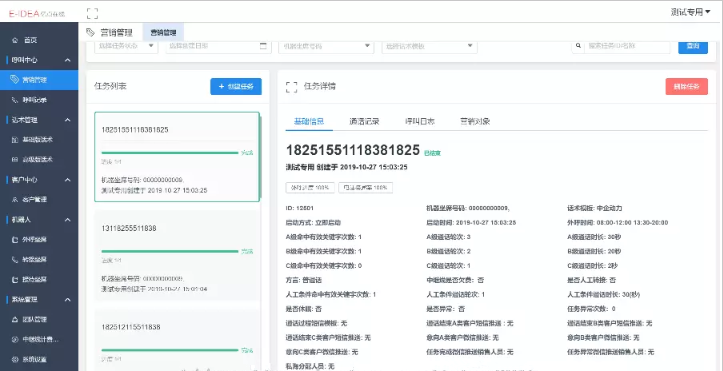Click green 已结束 status label
The width and height of the screenshot is (723, 371).
(x=433, y=153)
